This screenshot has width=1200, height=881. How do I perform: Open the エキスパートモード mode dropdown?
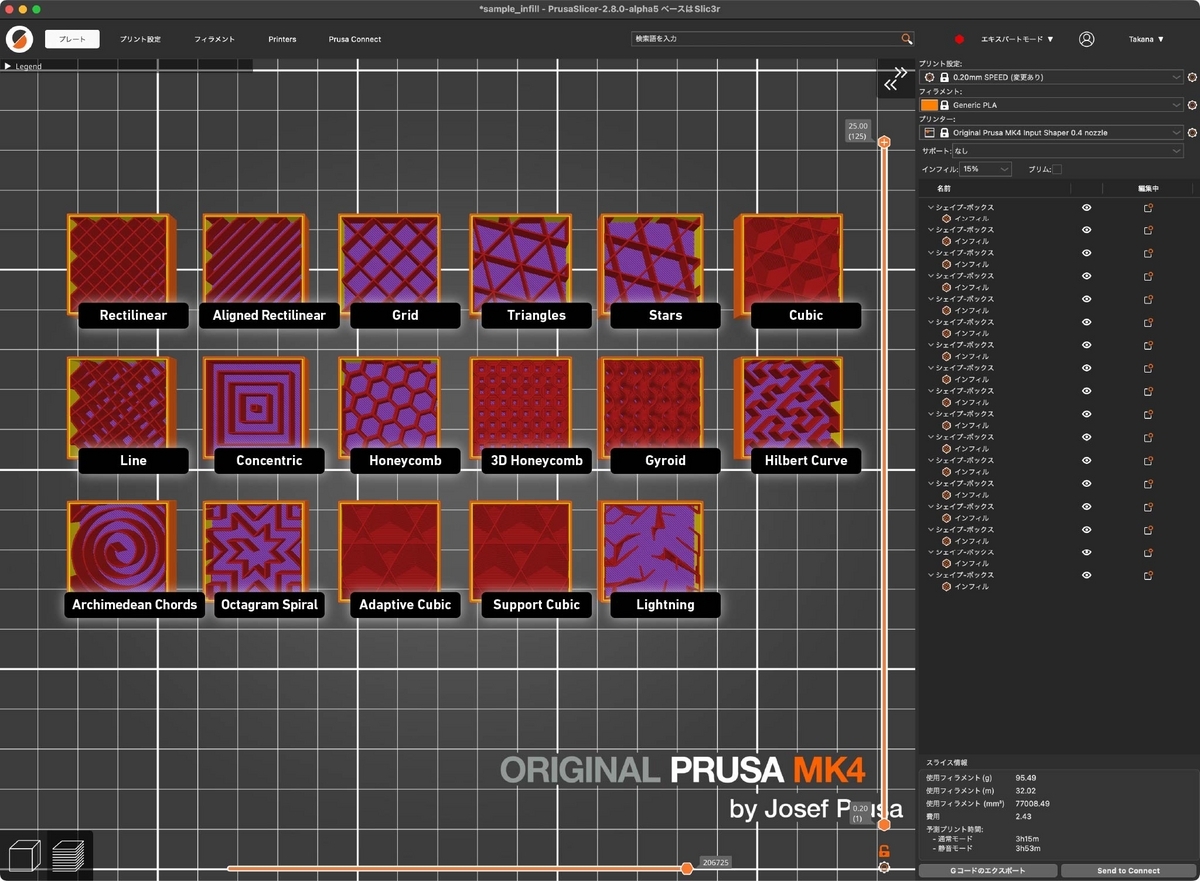click(1017, 39)
